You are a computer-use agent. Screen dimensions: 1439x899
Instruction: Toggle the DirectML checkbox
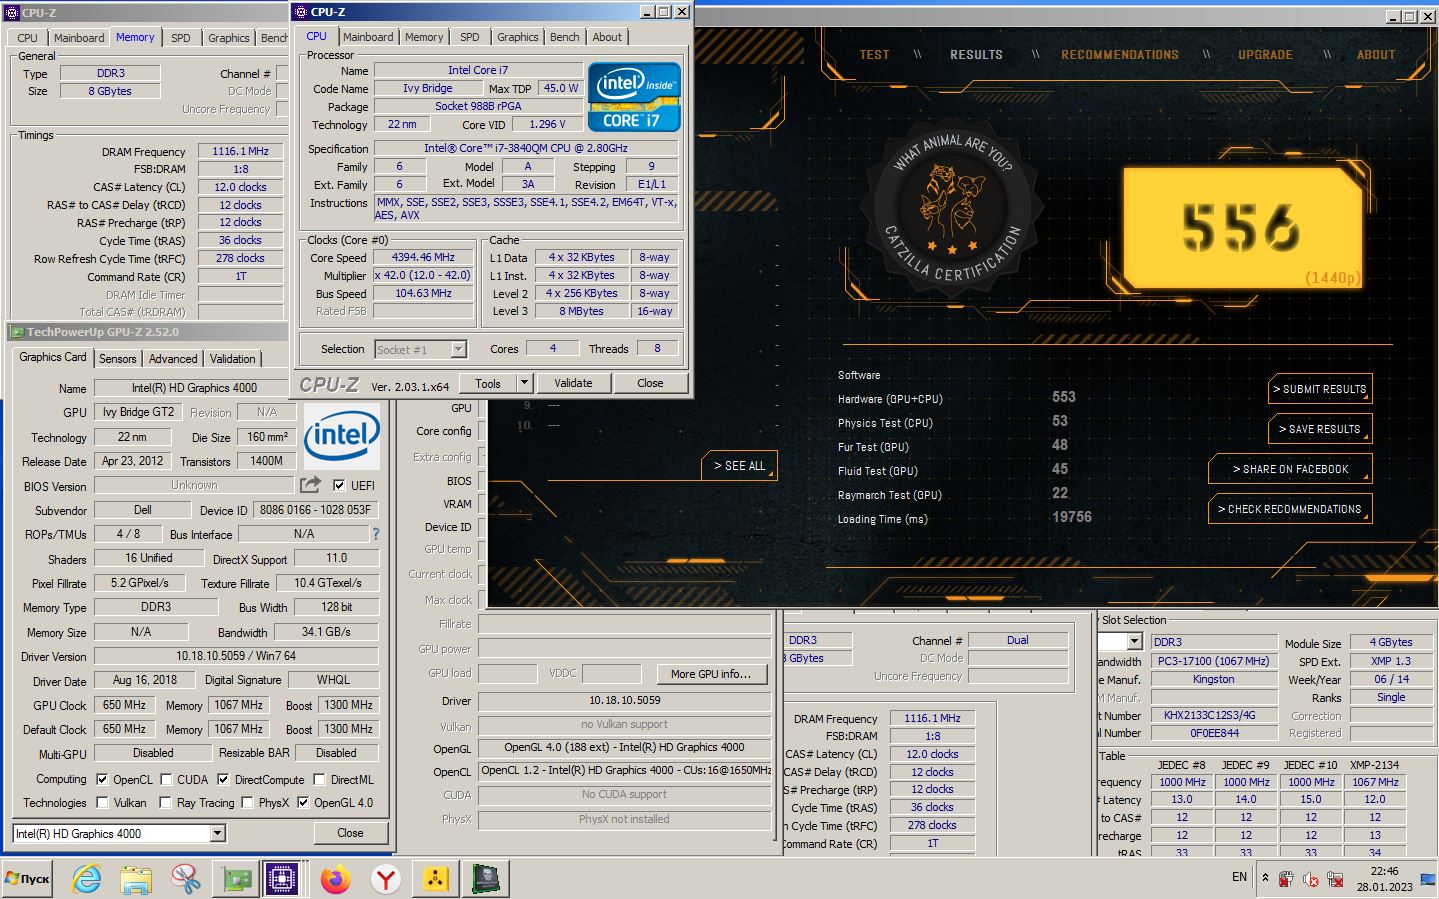click(x=319, y=779)
